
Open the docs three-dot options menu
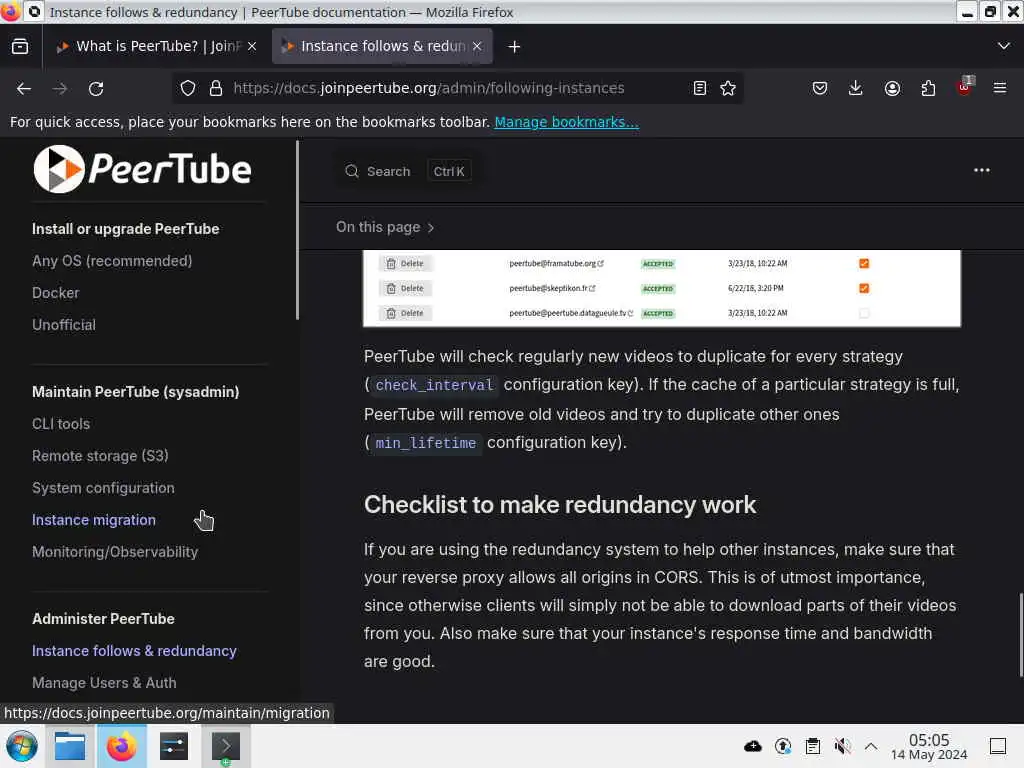(982, 170)
